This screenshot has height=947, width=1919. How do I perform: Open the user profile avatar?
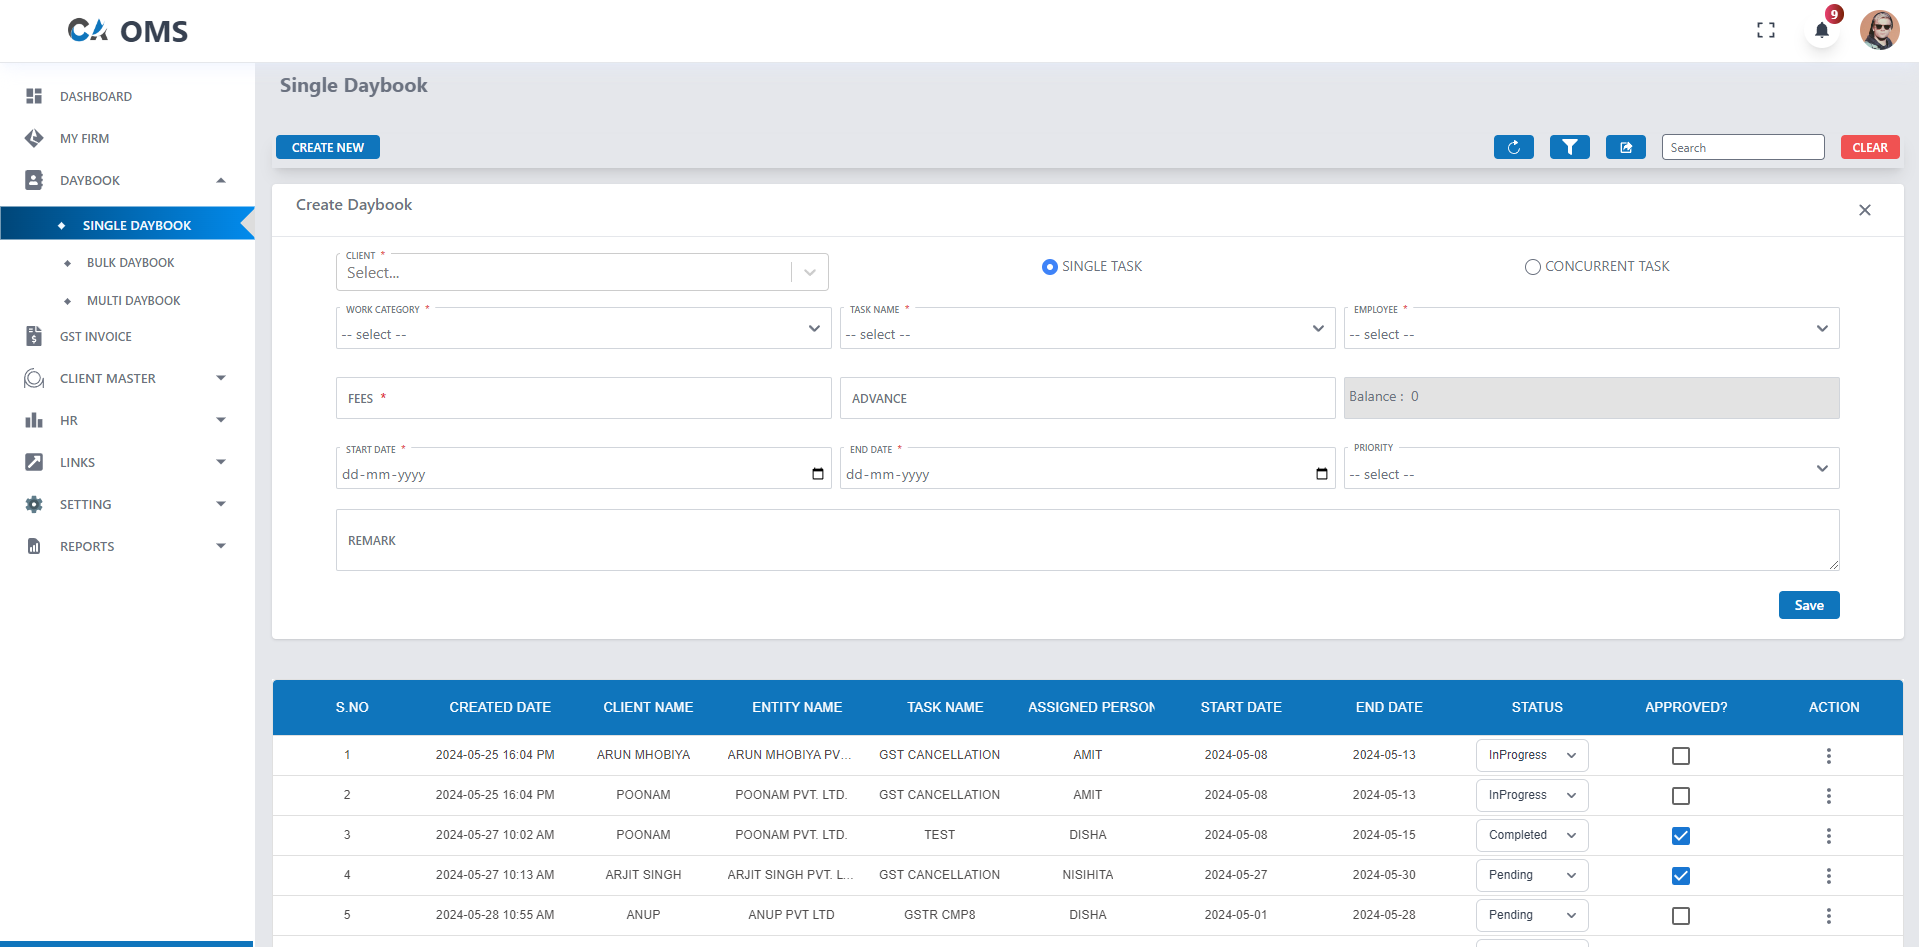pyautogui.click(x=1879, y=30)
